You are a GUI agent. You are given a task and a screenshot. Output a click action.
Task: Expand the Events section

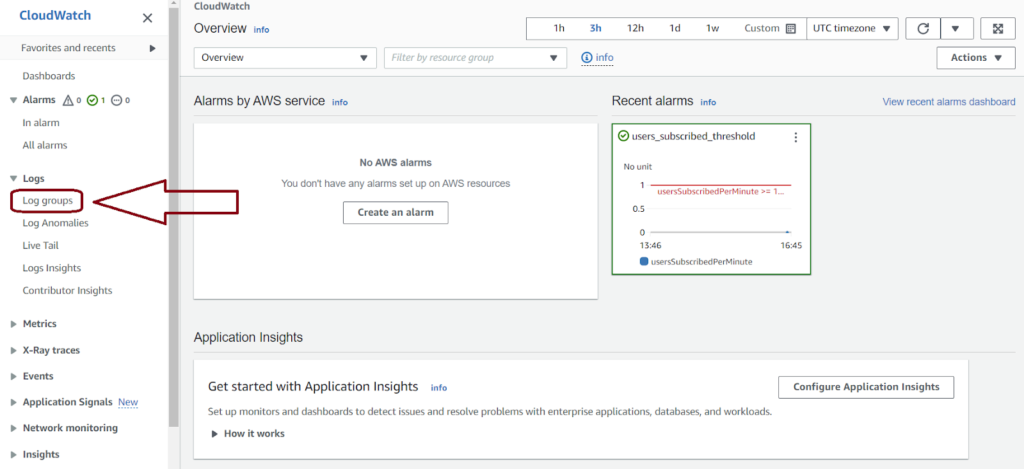coord(14,376)
